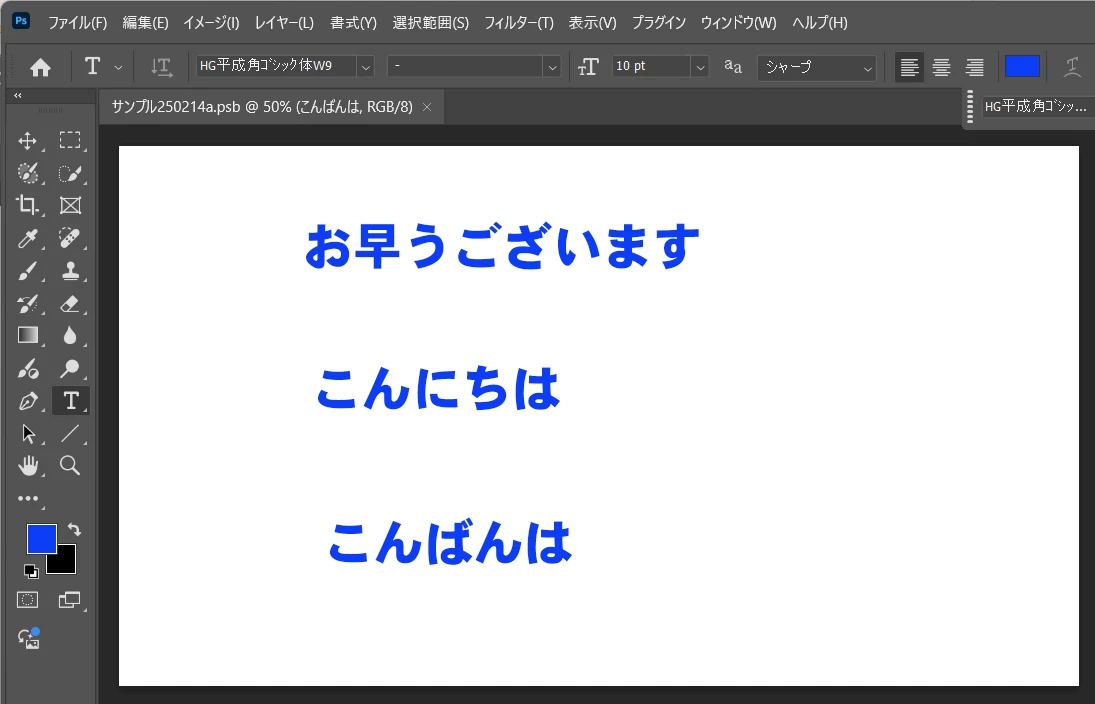Select the Line tool
This screenshot has width=1095, height=704.
(70, 434)
